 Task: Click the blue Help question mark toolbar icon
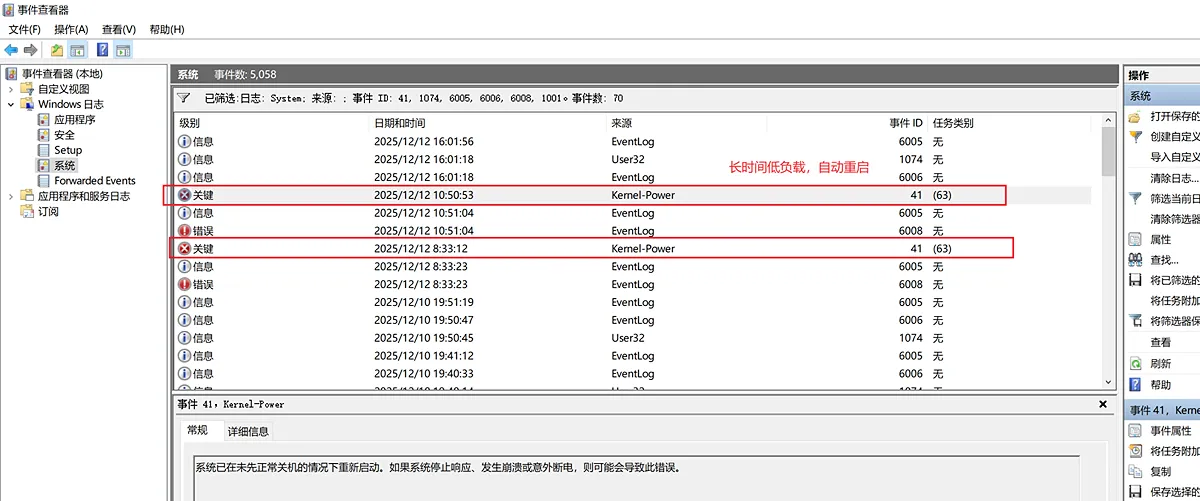(102, 50)
